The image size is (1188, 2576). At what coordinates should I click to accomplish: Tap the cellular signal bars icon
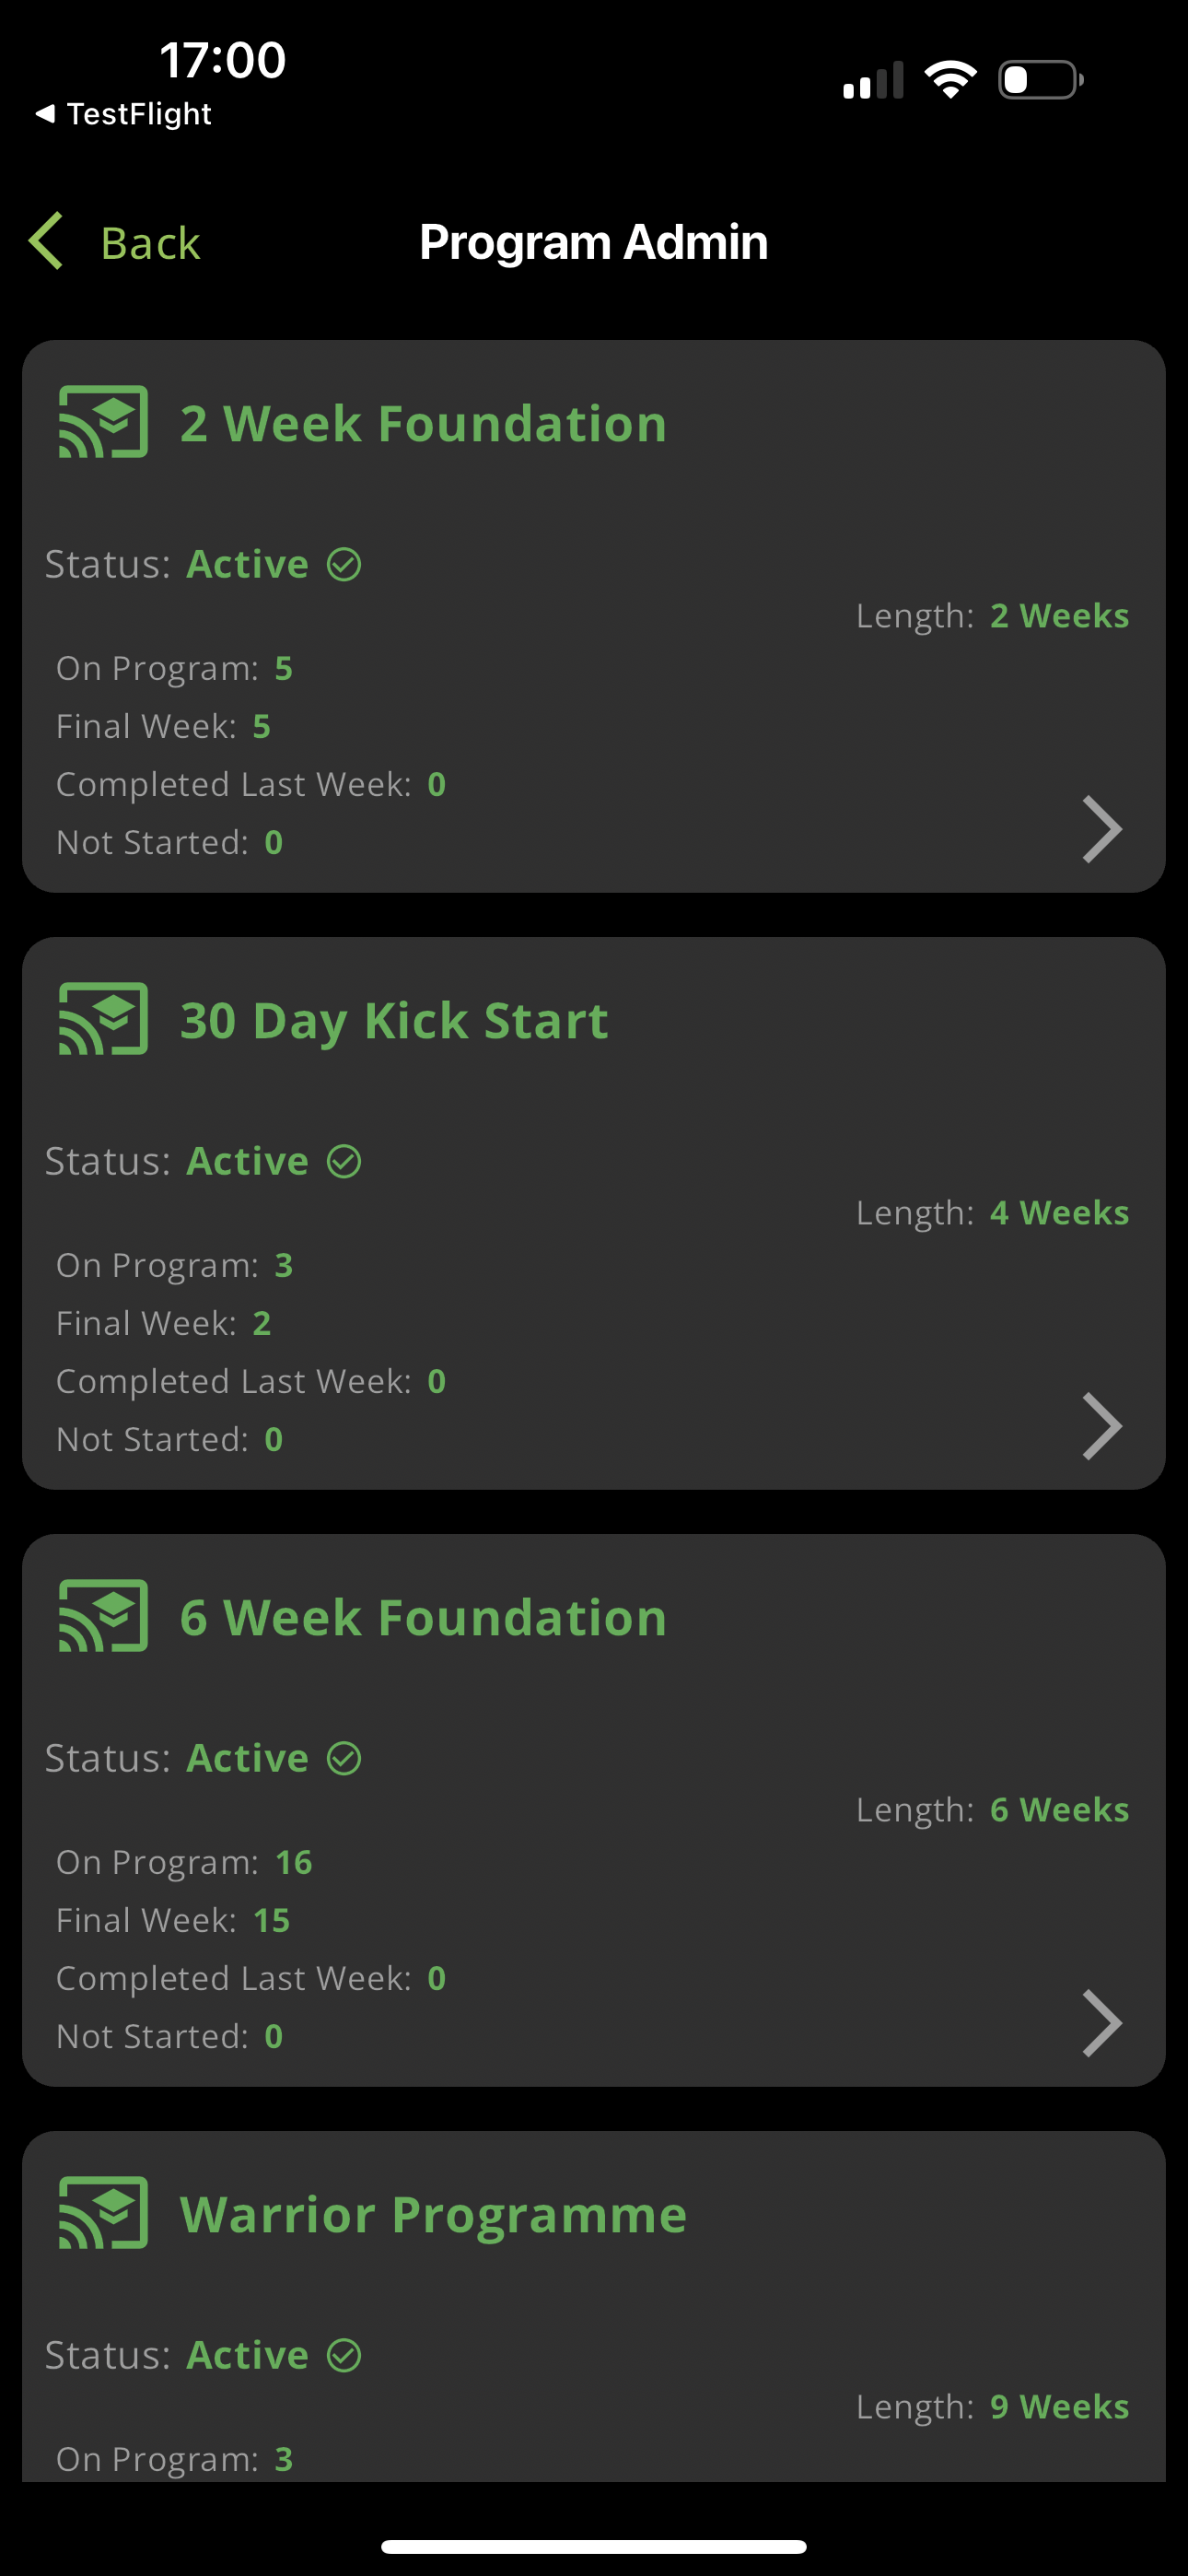pos(873,80)
